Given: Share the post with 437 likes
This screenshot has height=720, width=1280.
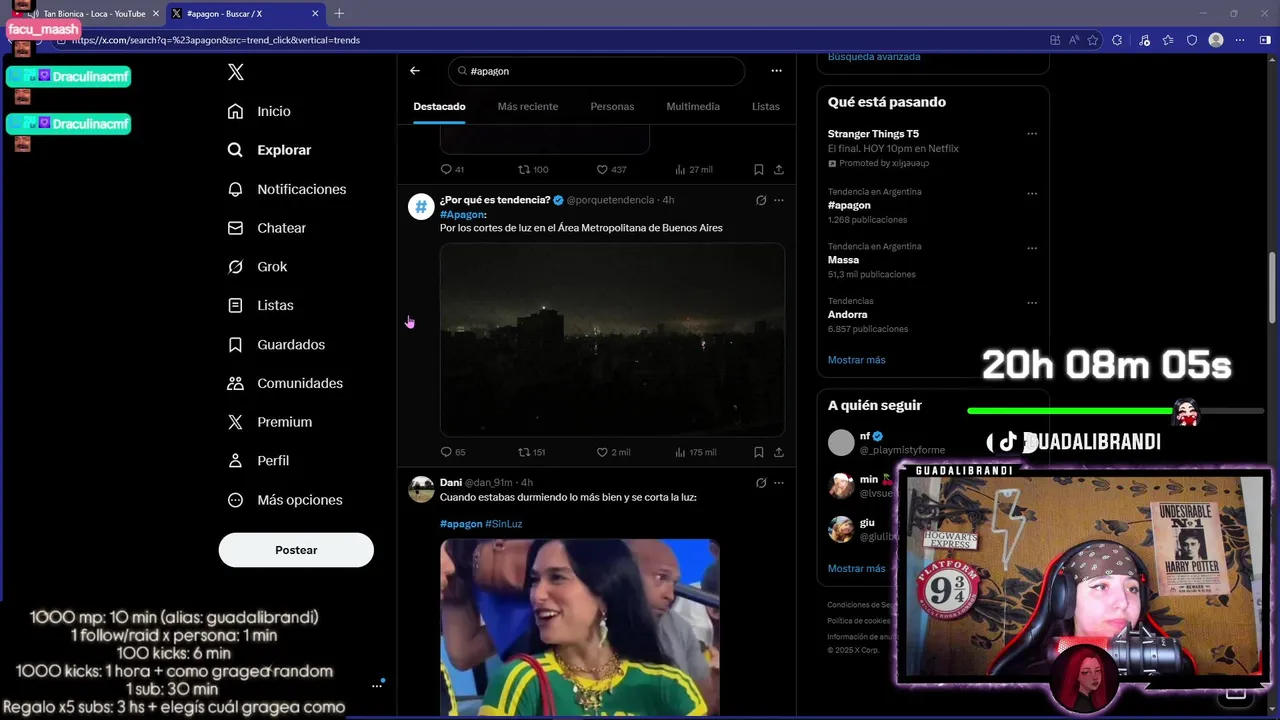Looking at the screenshot, I should pyautogui.click(x=779, y=170).
